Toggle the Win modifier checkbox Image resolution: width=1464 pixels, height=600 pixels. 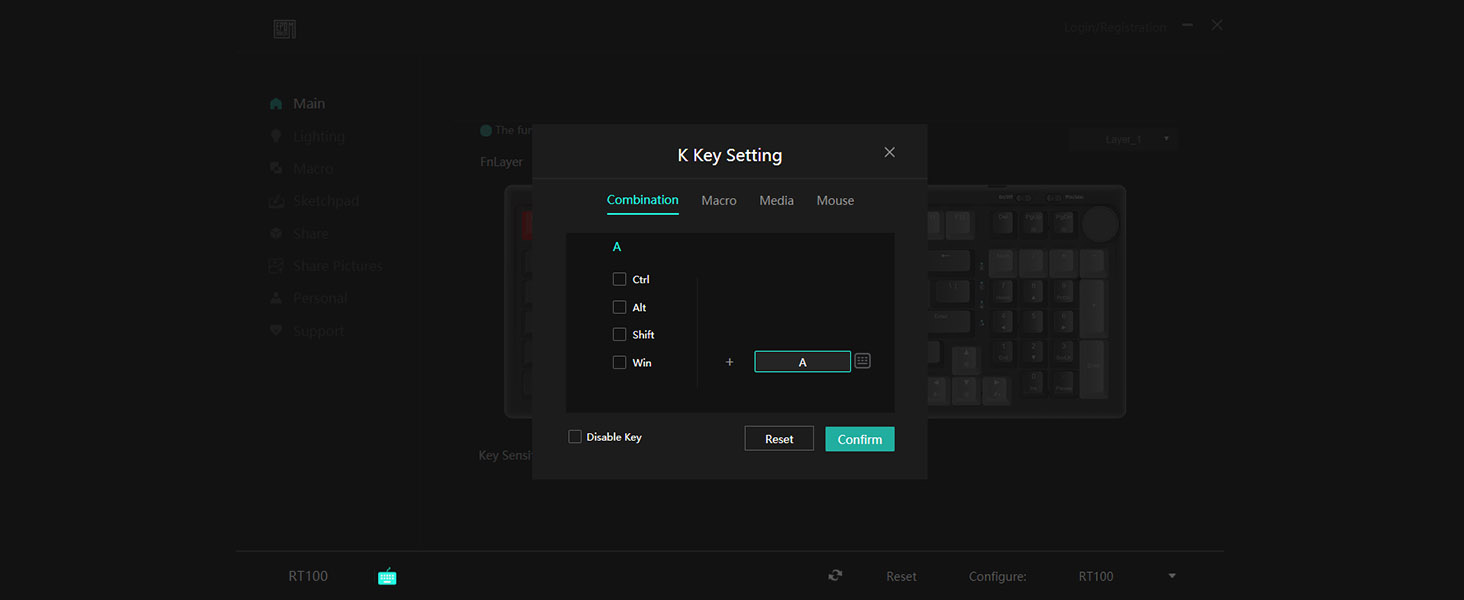(x=619, y=362)
